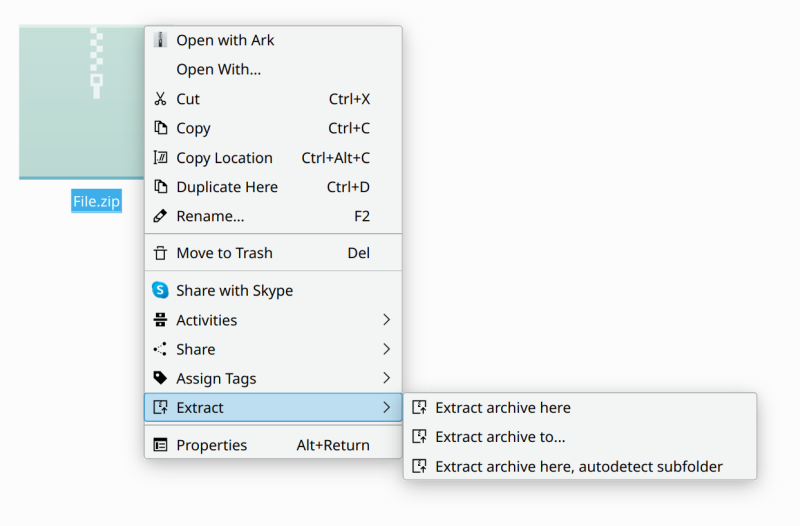Click the Rename pencil icon
Viewport: 800px width, 526px height.
click(x=160, y=216)
